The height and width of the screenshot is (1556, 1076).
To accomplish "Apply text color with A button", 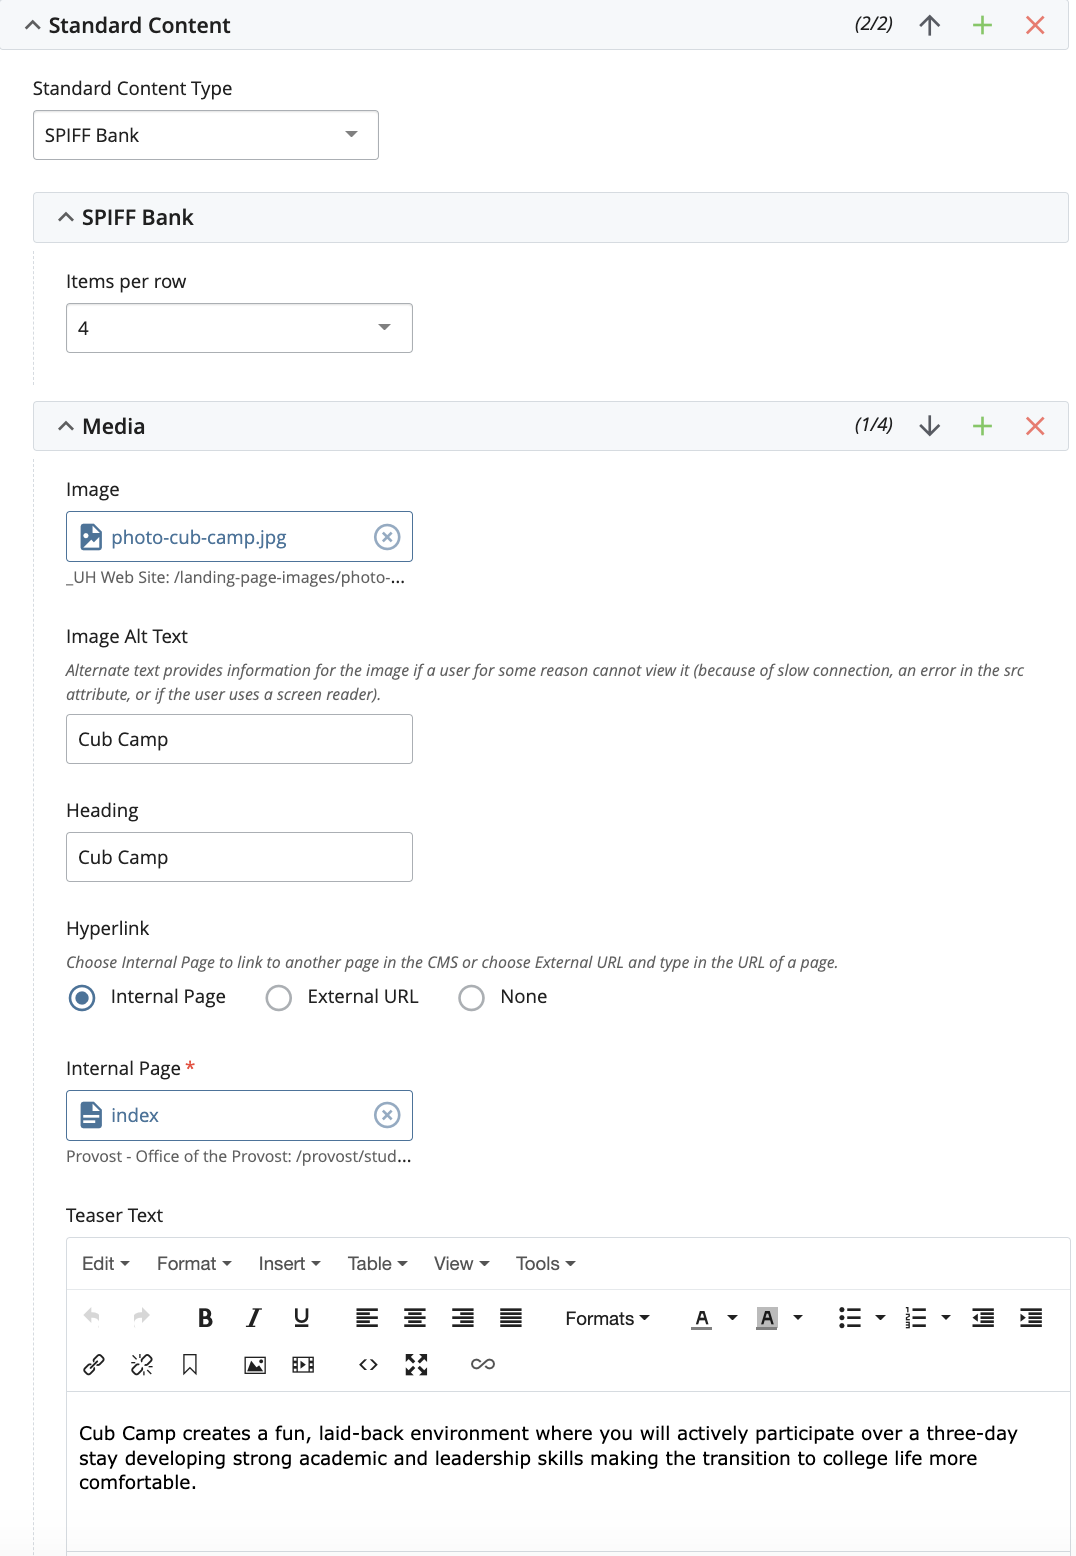I will (702, 1318).
